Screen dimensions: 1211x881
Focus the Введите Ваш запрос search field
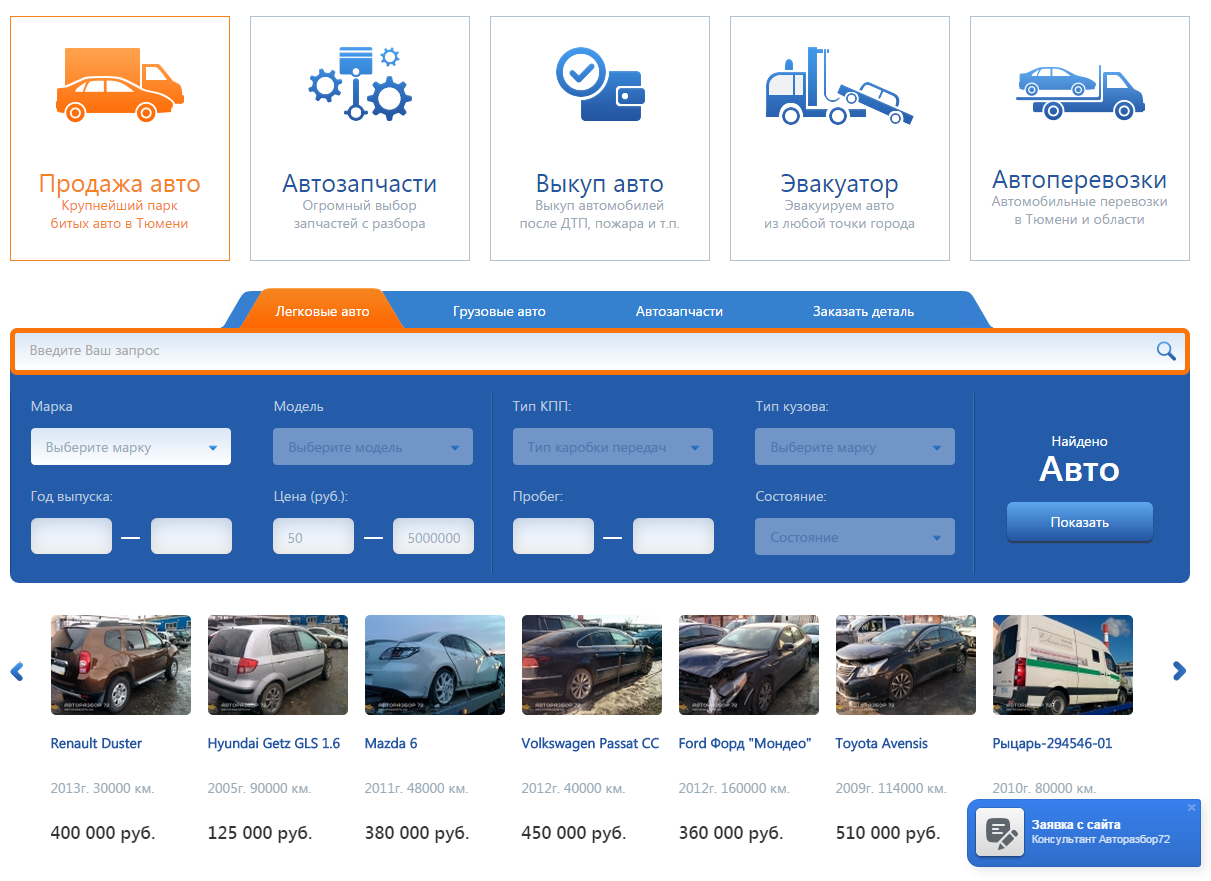pyautogui.click(x=598, y=351)
